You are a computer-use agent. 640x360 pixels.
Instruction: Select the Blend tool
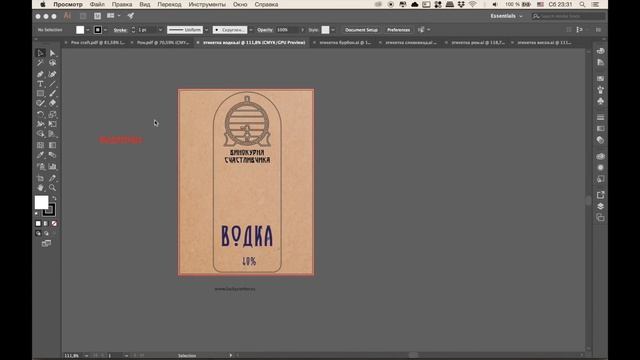pyautogui.click(x=52, y=155)
